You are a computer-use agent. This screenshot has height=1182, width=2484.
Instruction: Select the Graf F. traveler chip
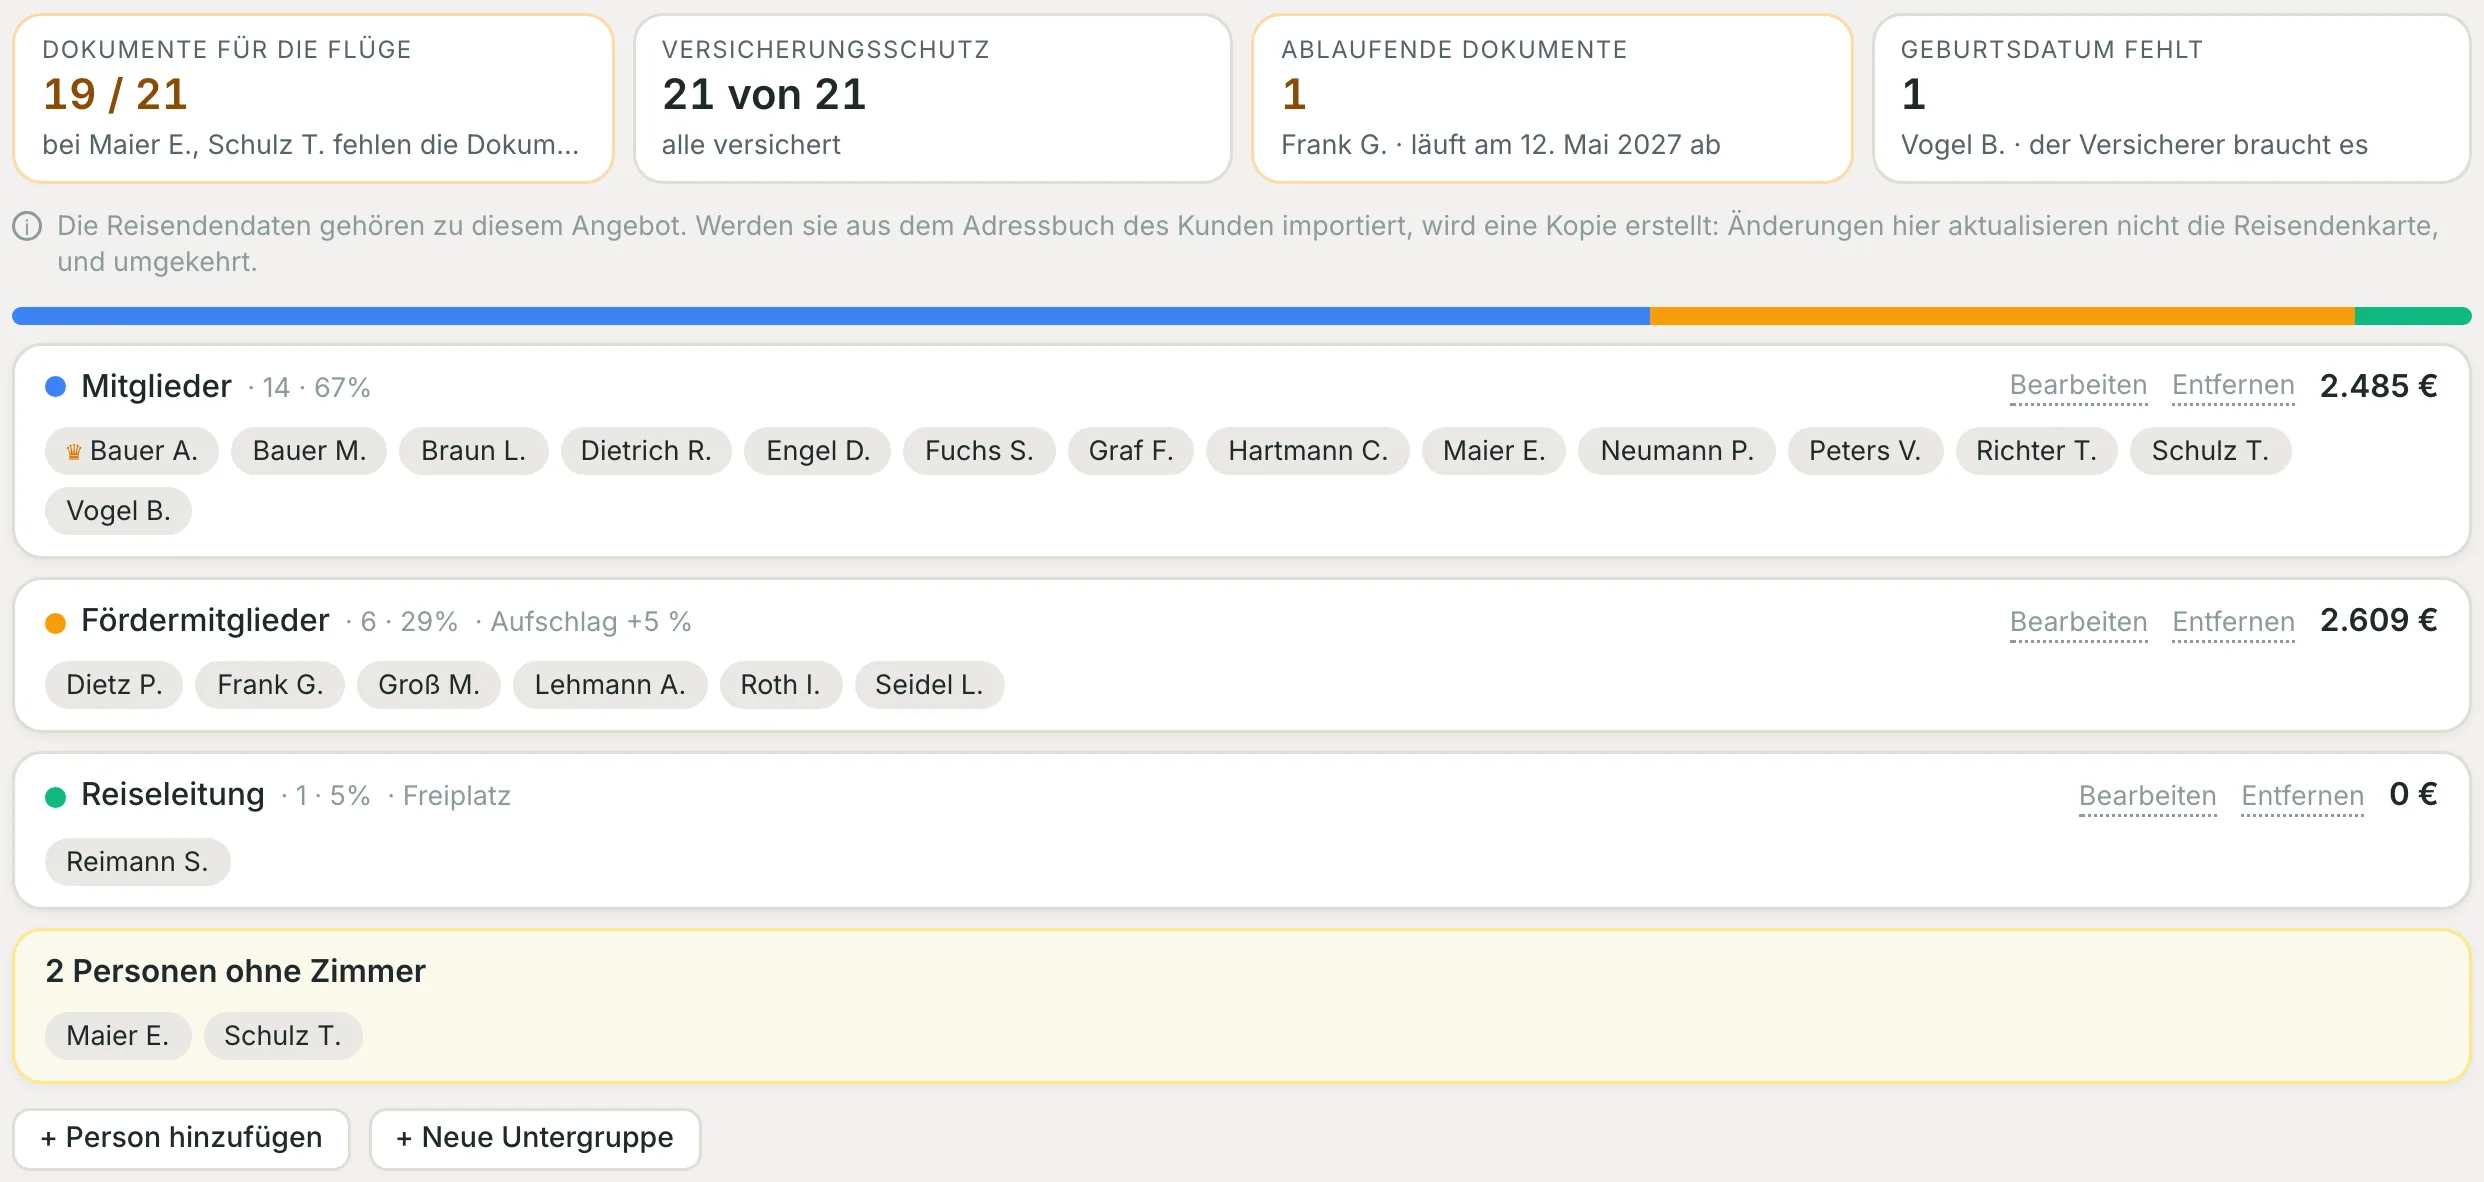pos(1131,451)
